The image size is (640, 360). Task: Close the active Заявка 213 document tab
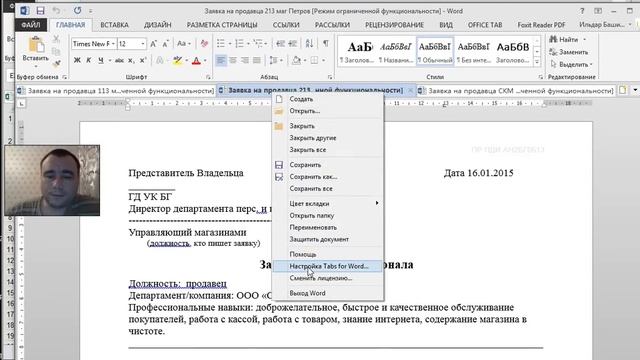point(411,91)
